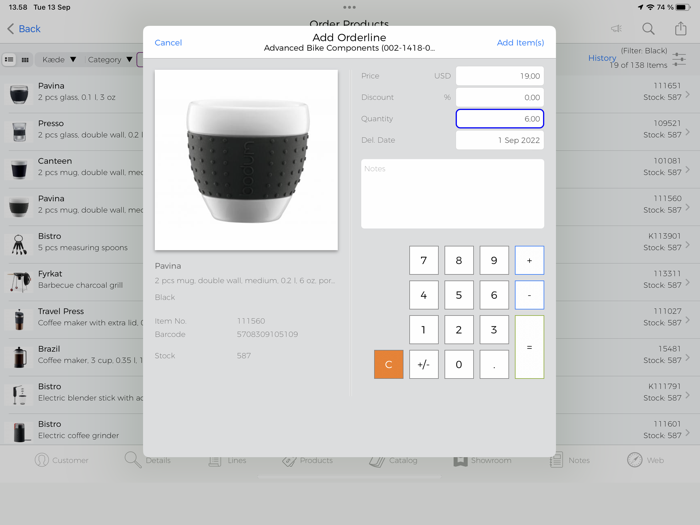Open Lines tab

click(x=227, y=460)
